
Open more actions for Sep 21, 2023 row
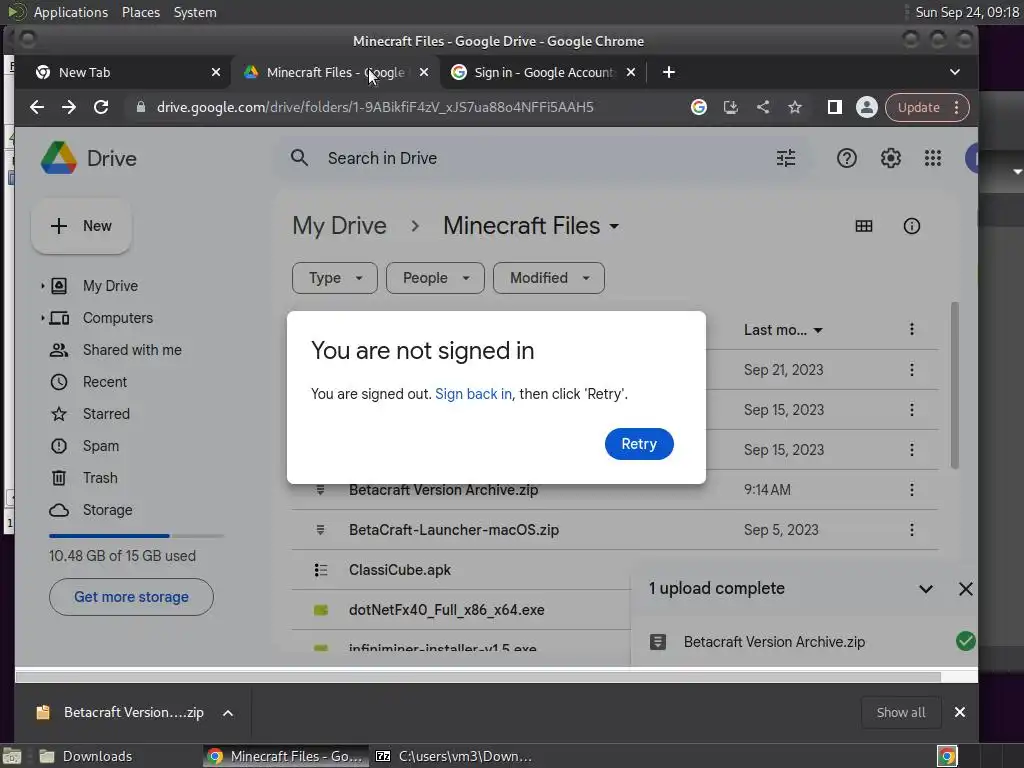point(912,370)
